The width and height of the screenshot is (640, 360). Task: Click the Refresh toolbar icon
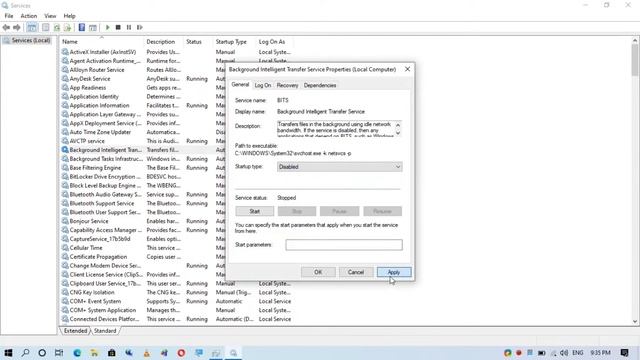pos(57,27)
